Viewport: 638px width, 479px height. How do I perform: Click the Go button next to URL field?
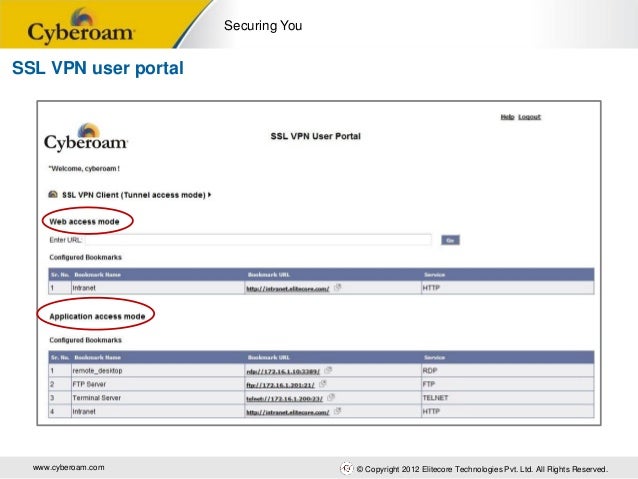pyautogui.click(x=450, y=241)
